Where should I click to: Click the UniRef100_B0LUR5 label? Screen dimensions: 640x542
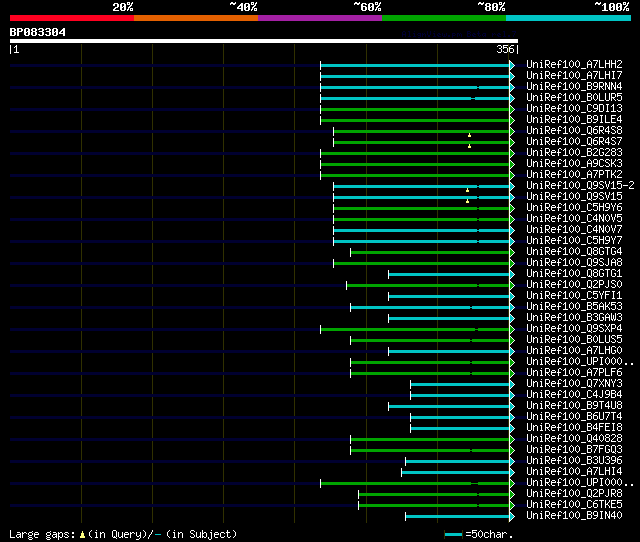tap(574, 98)
